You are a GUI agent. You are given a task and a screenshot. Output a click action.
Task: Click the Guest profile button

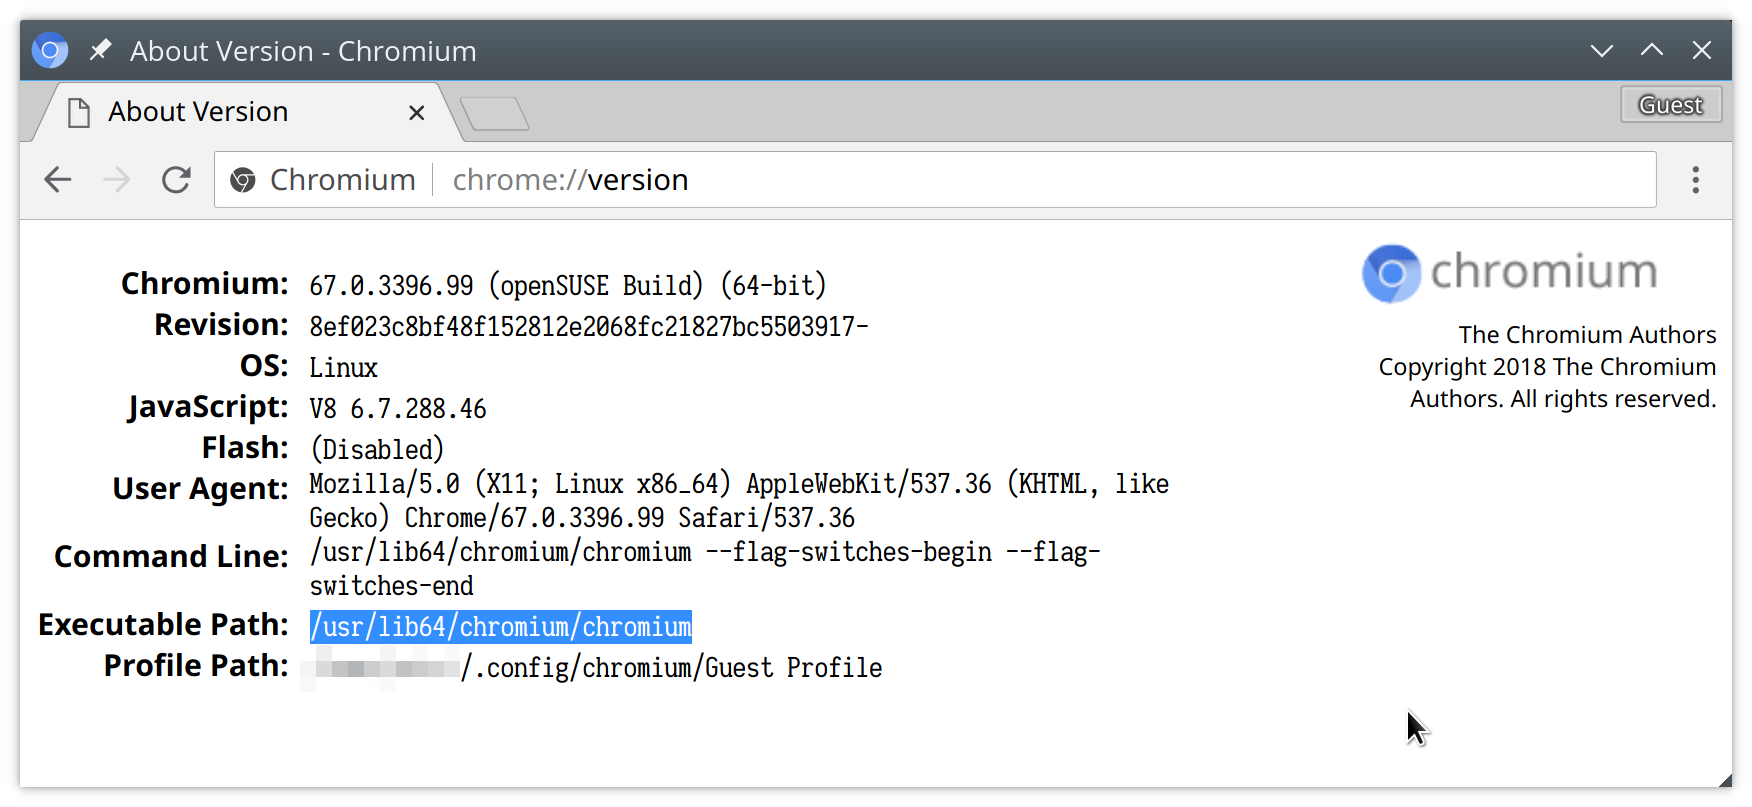(1671, 105)
